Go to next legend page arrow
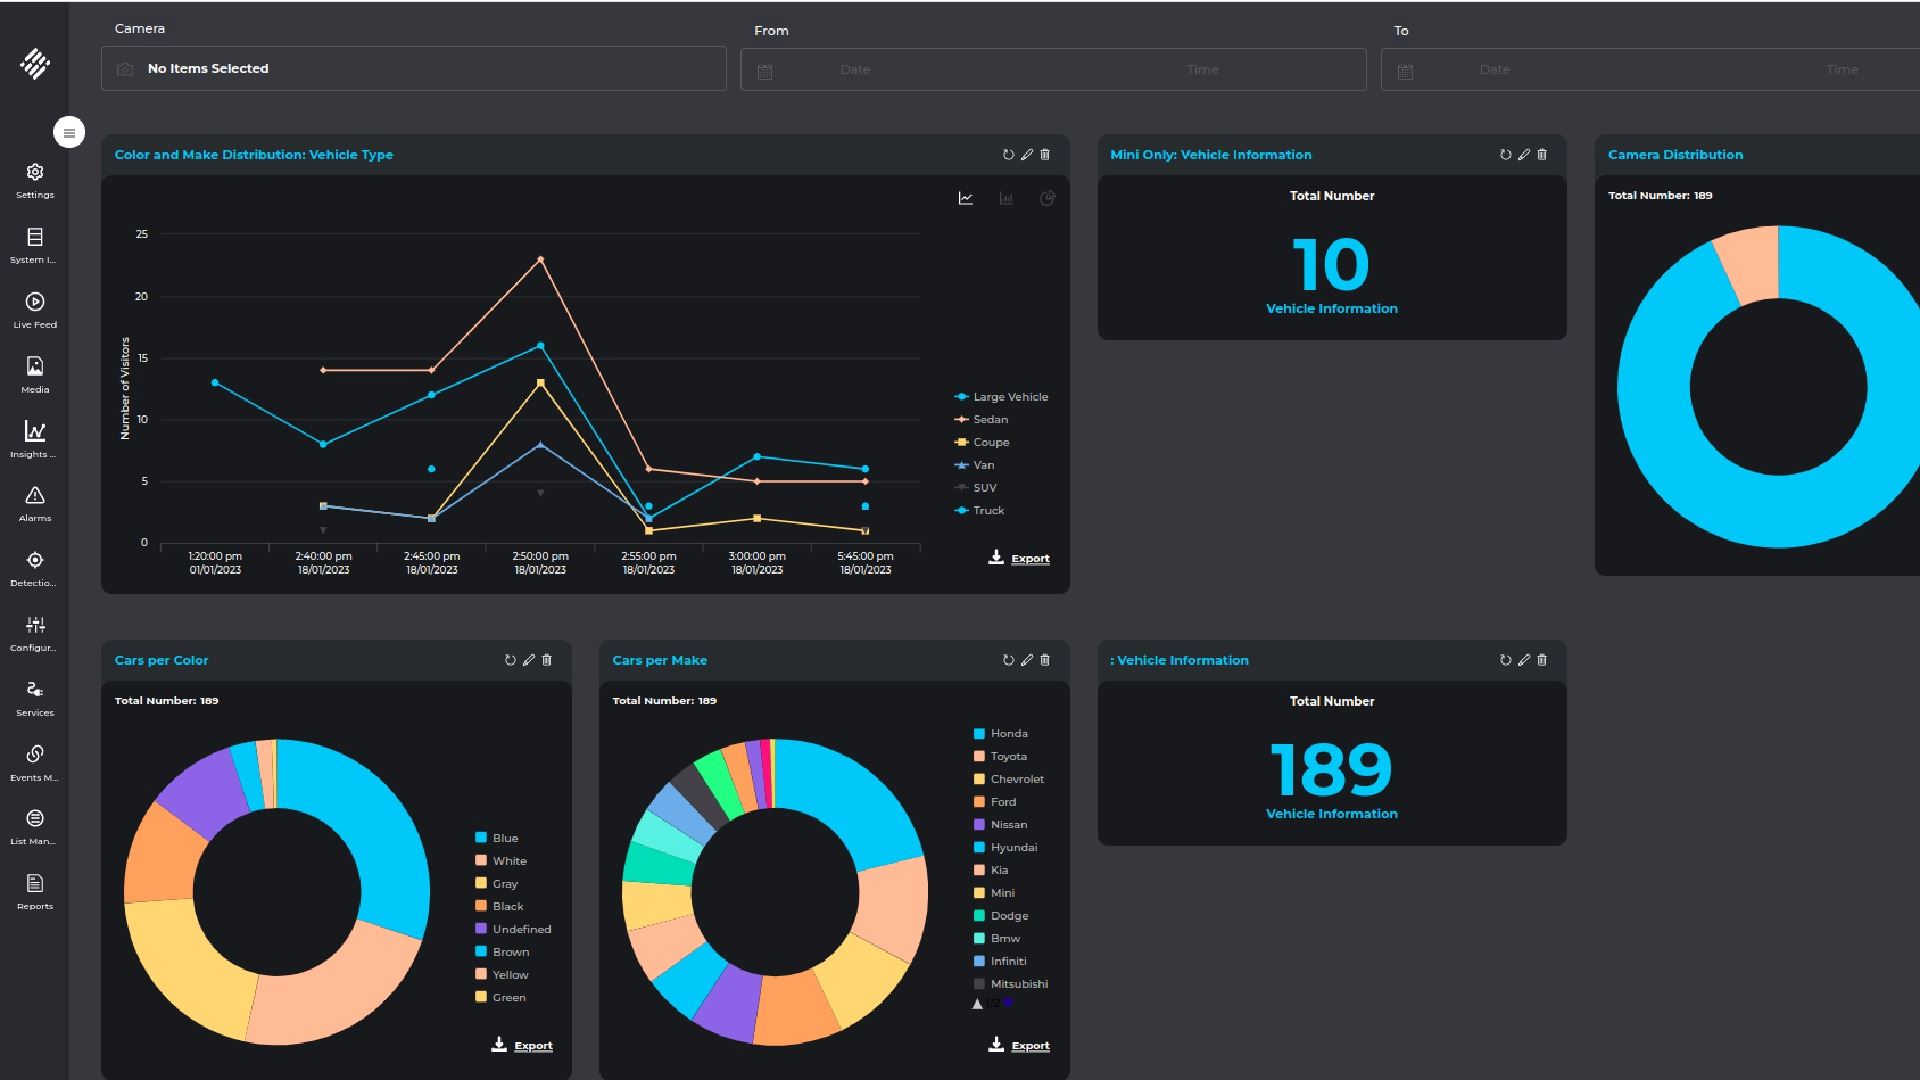This screenshot has width=1920, height=1080. click(1008, 1002)
